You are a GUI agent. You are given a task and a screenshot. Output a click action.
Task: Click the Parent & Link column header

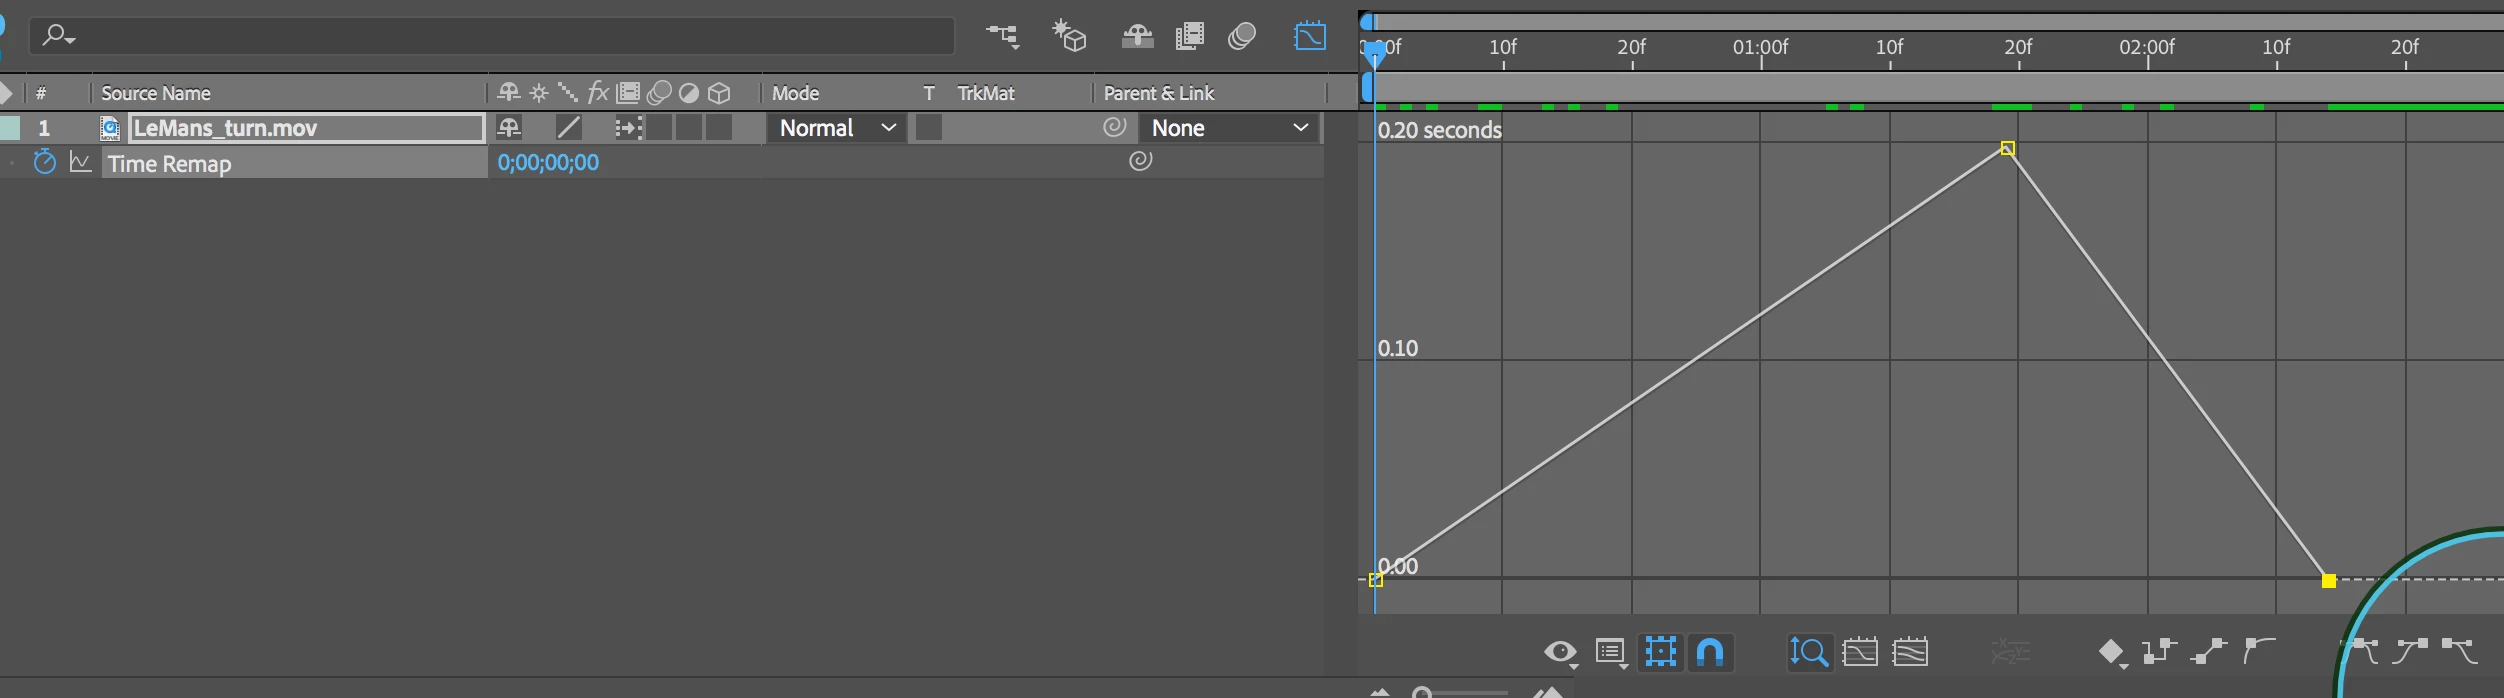pos(1158,93)
